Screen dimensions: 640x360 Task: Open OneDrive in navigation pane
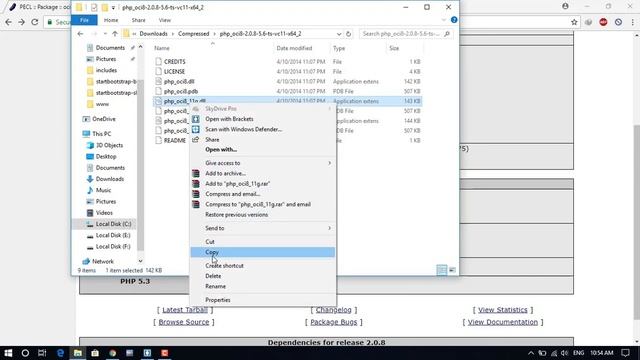pos(104,119)
